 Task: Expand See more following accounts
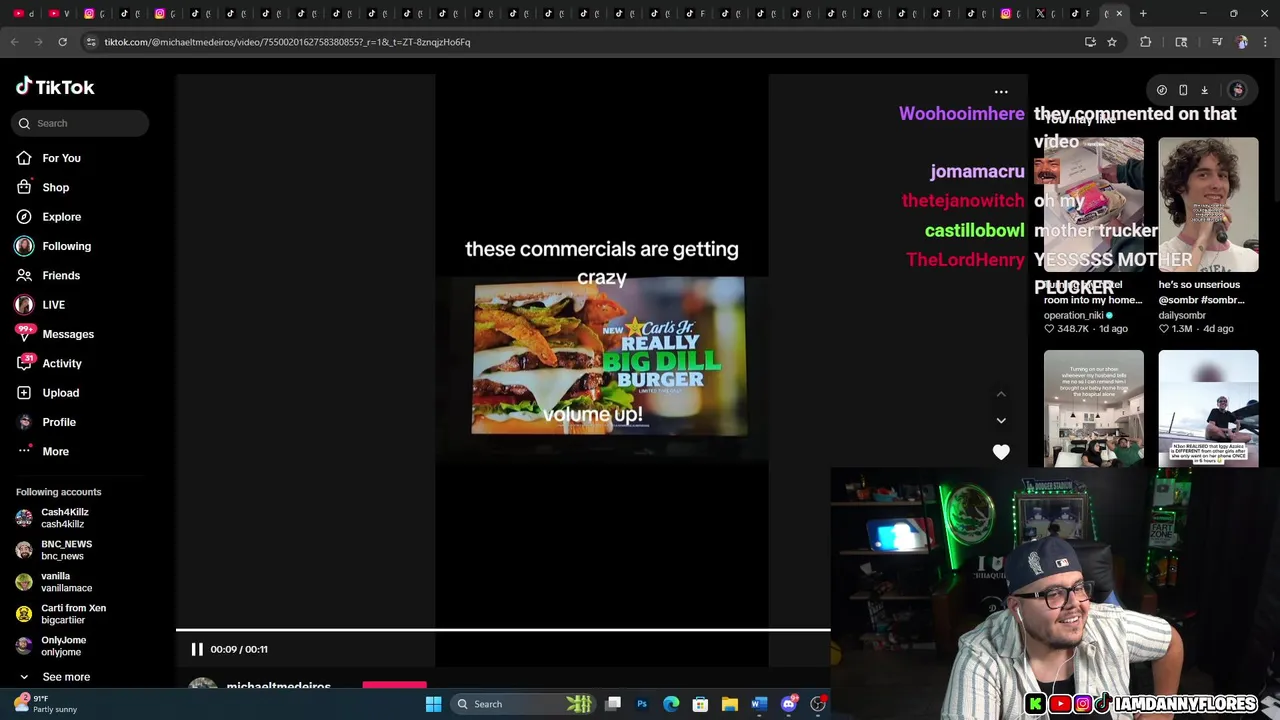pos(66,677)
